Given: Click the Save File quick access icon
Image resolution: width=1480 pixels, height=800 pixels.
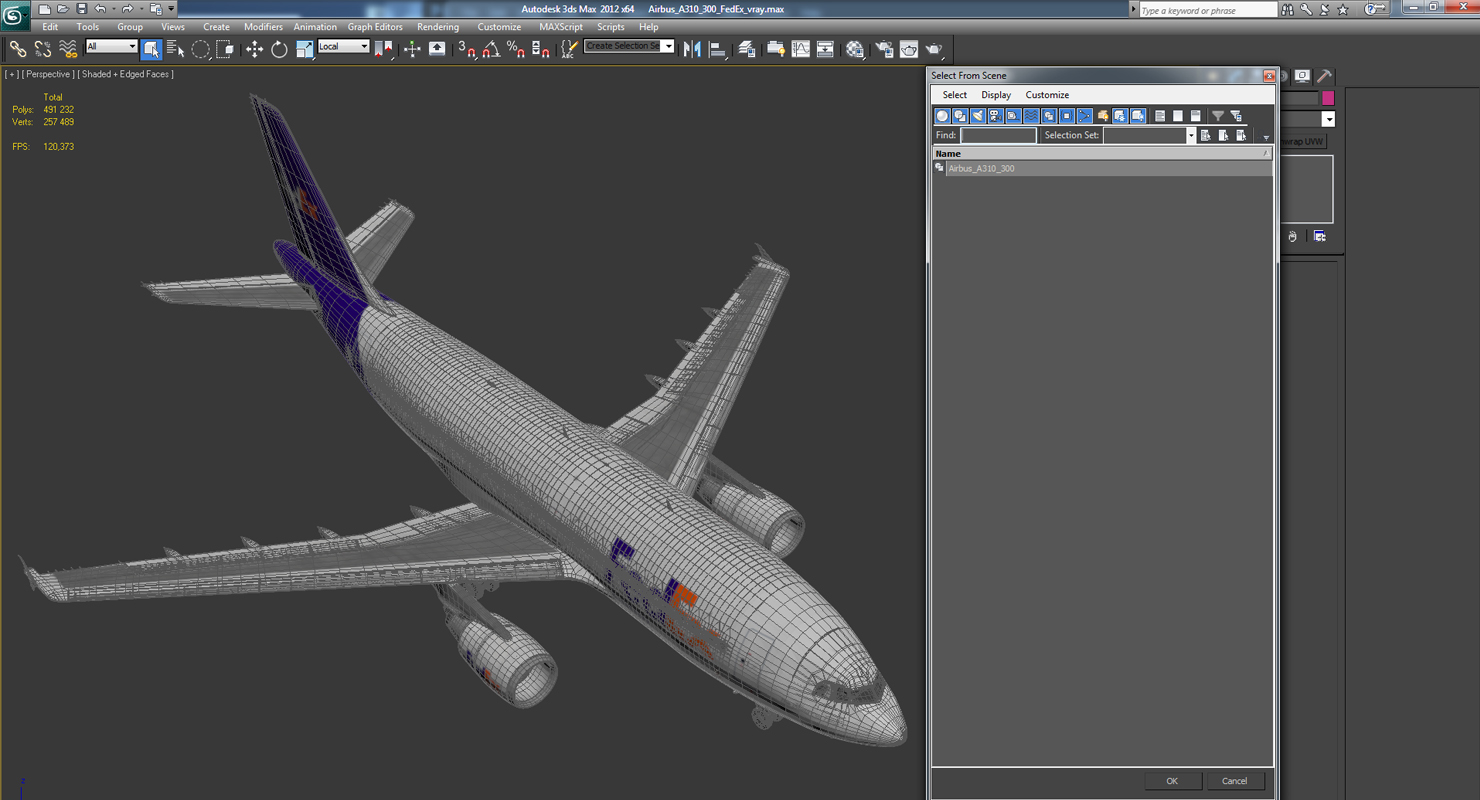Looking at the screenshot, I should pyautogui.click(x=81, y=9).
